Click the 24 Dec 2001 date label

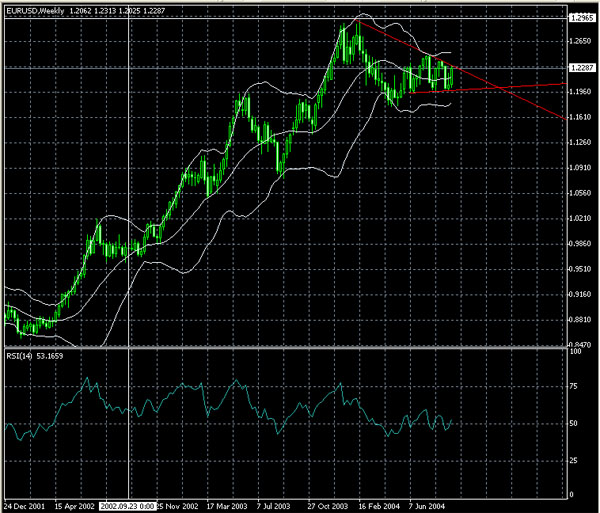click(x=24, y=506)
